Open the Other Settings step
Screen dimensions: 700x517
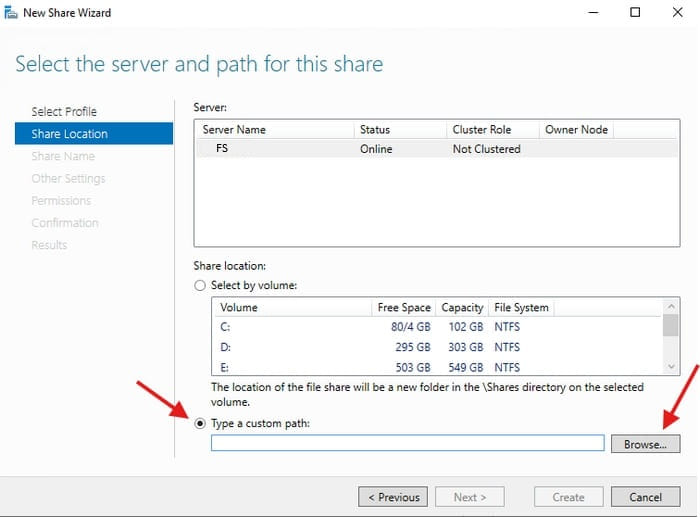pos(68,178)
